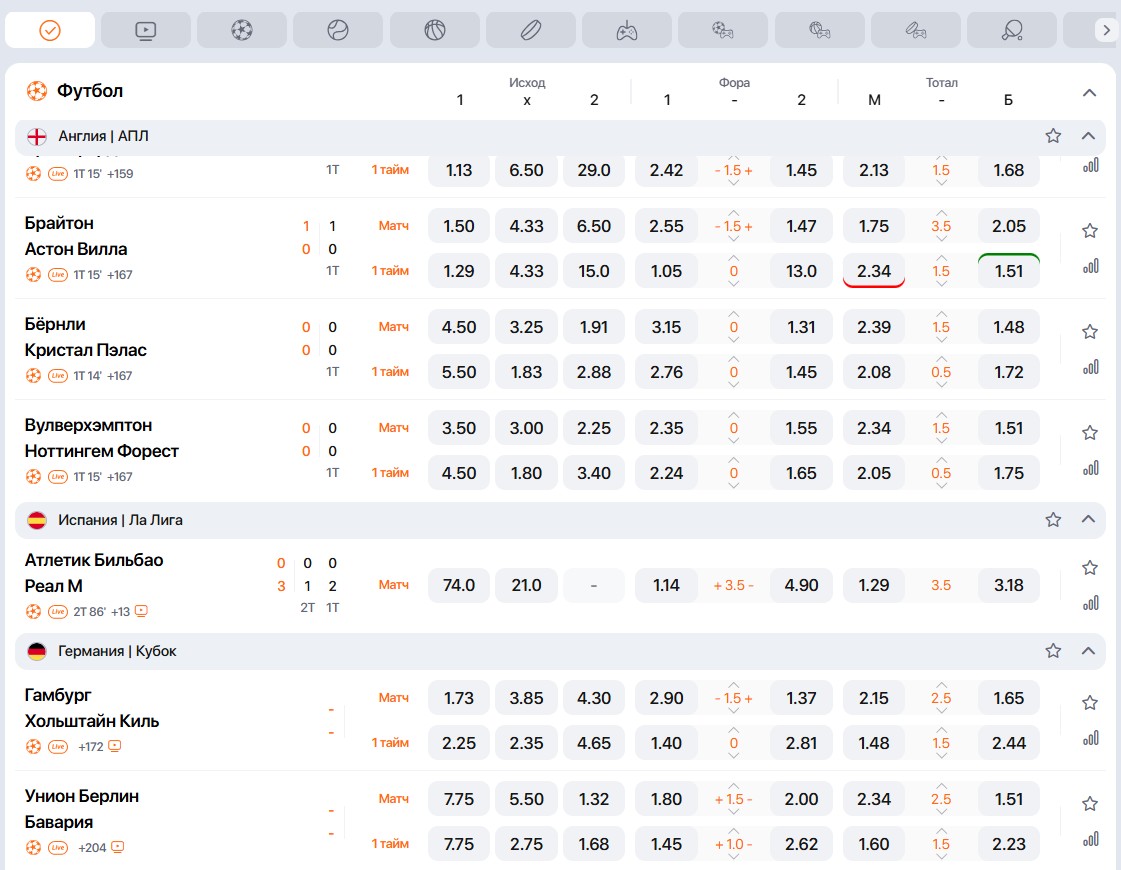
Task: Open the football sport filter tab
Action: tap(241, 31)
